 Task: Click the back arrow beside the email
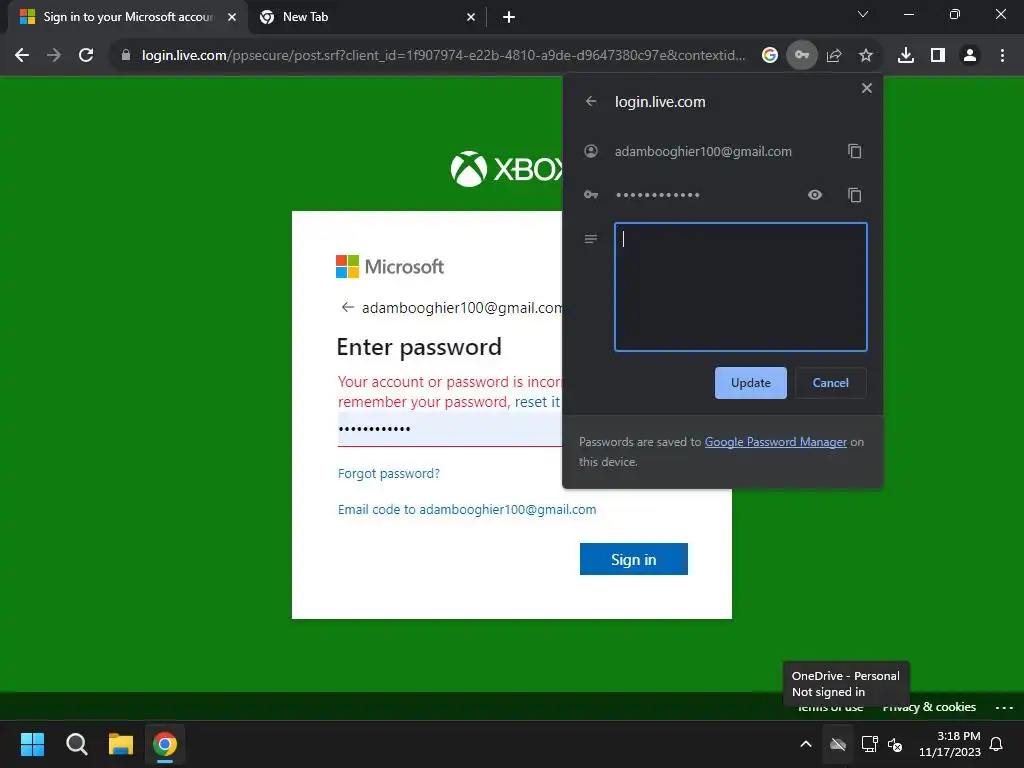(x=347, y=308)
